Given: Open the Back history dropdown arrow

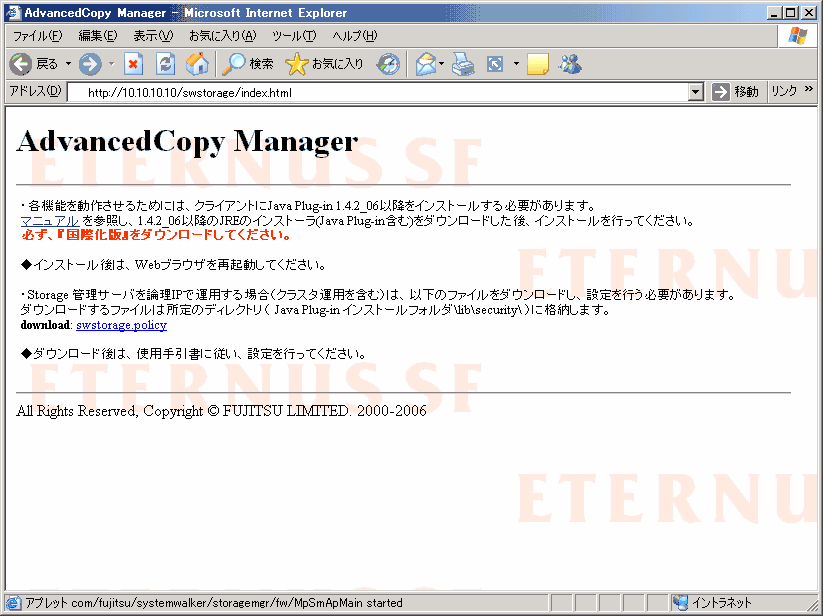Looking at the screenshot, I should pos(68,64).
